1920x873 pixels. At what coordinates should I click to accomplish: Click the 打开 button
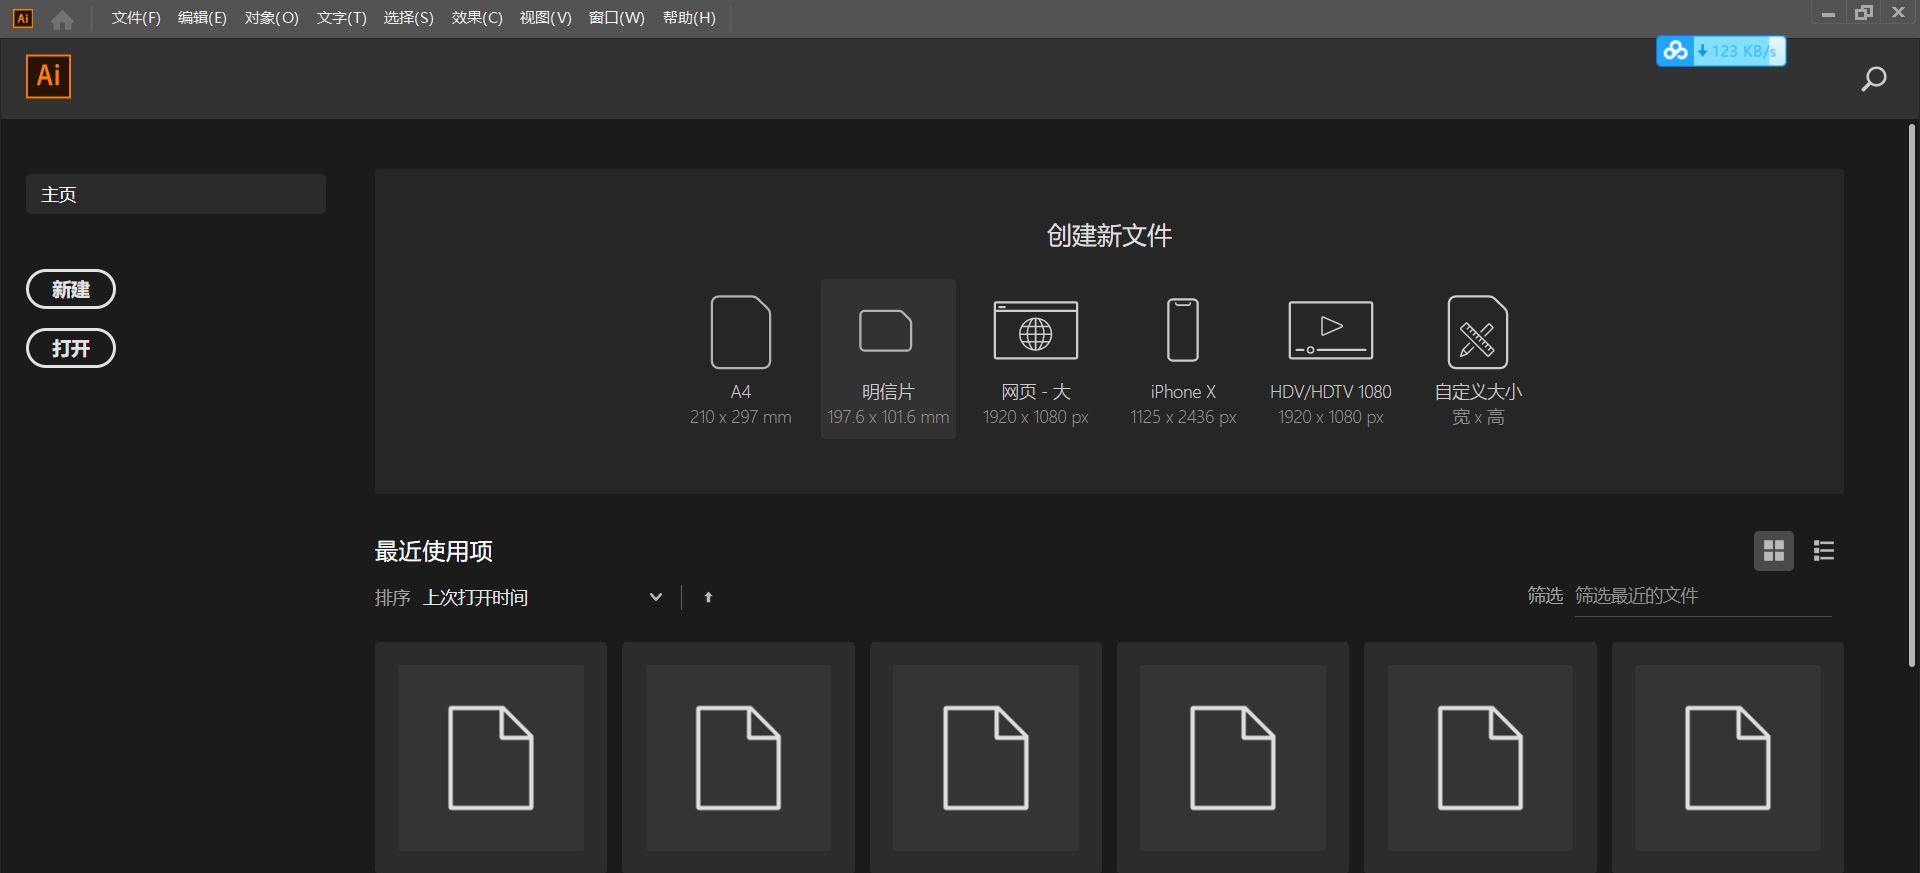(x=71, y=348)
